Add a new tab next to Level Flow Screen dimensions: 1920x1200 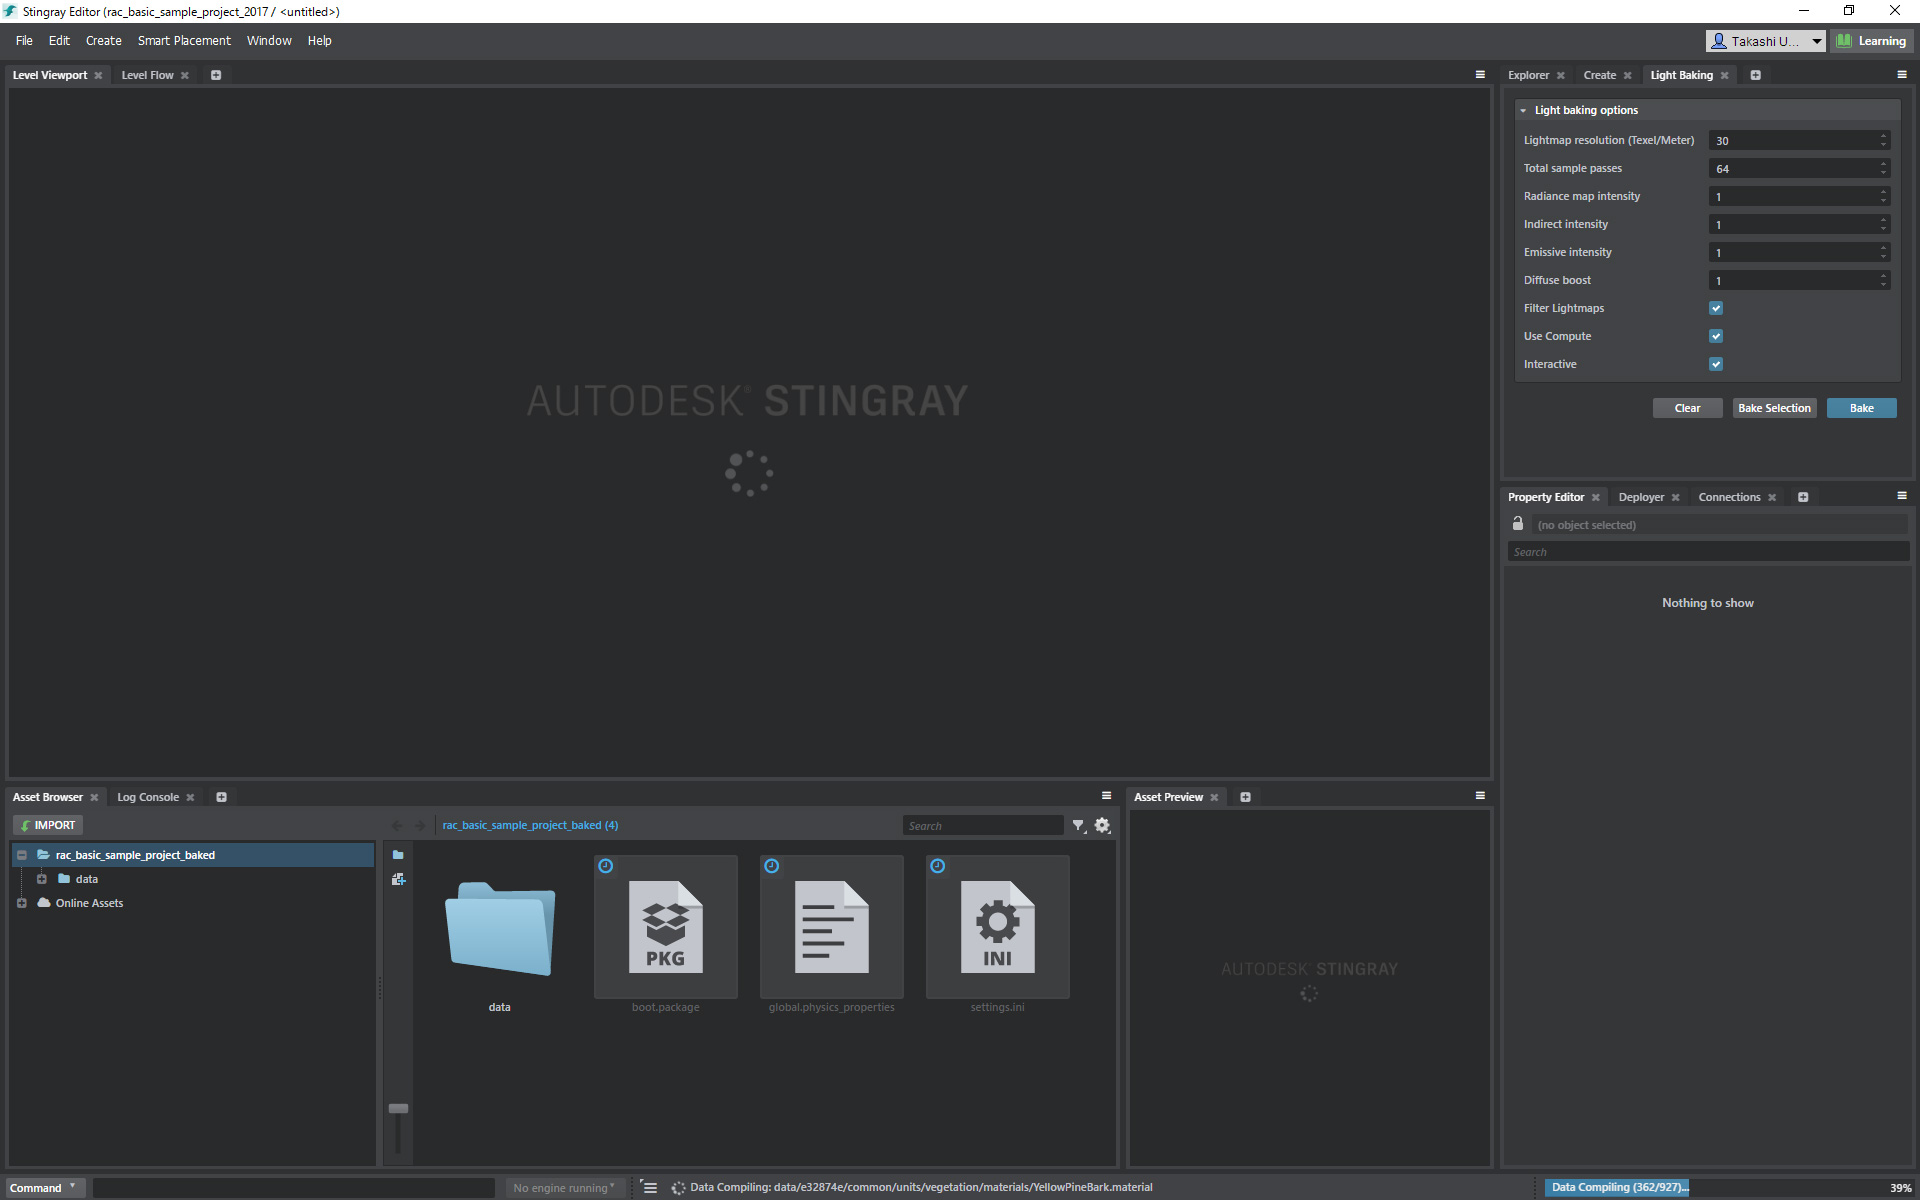pyautogui.click(x=216, y=75)
